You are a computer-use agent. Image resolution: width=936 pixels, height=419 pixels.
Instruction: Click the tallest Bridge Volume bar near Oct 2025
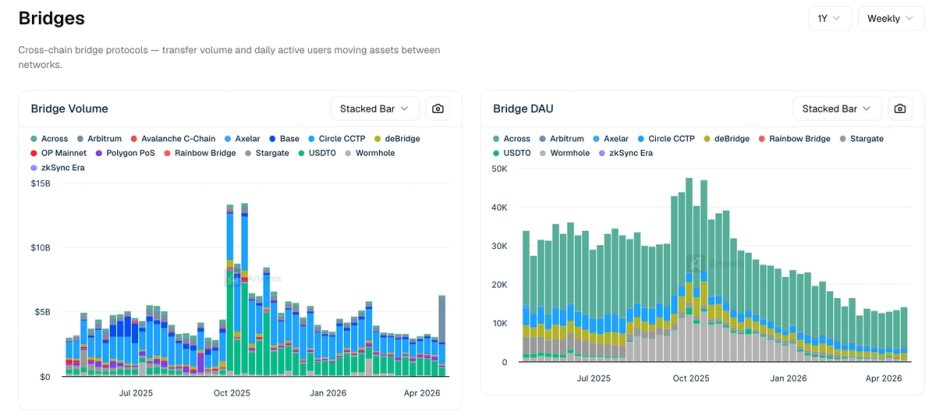pos(245,290)
